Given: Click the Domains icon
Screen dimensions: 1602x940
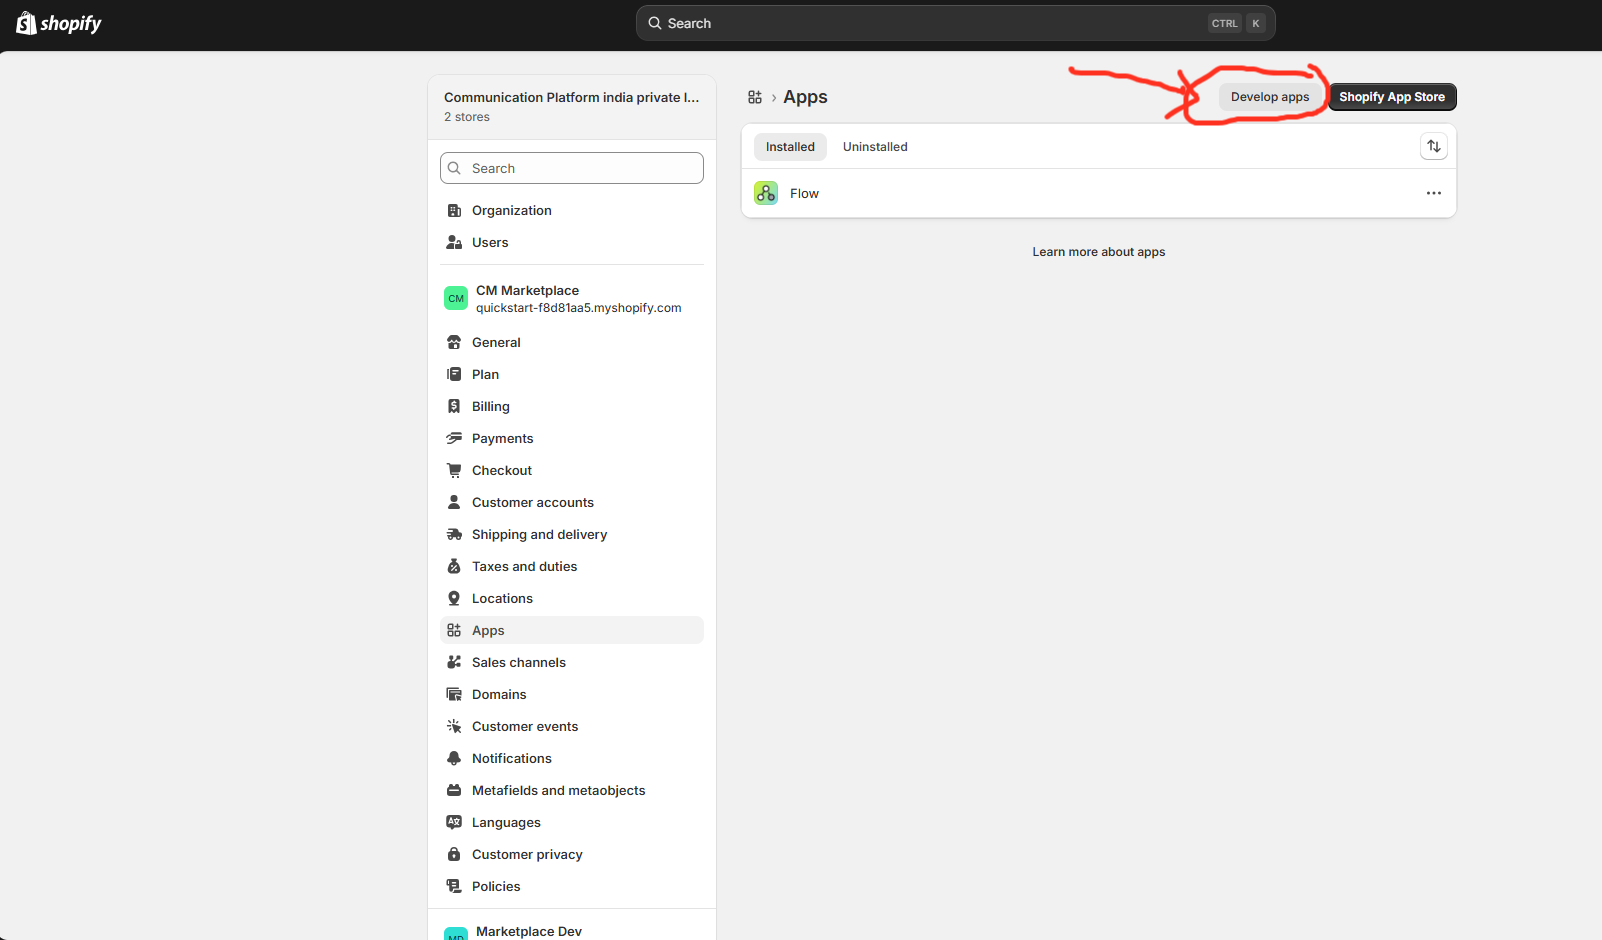Looking at the screenshot, I should (454, 694).
